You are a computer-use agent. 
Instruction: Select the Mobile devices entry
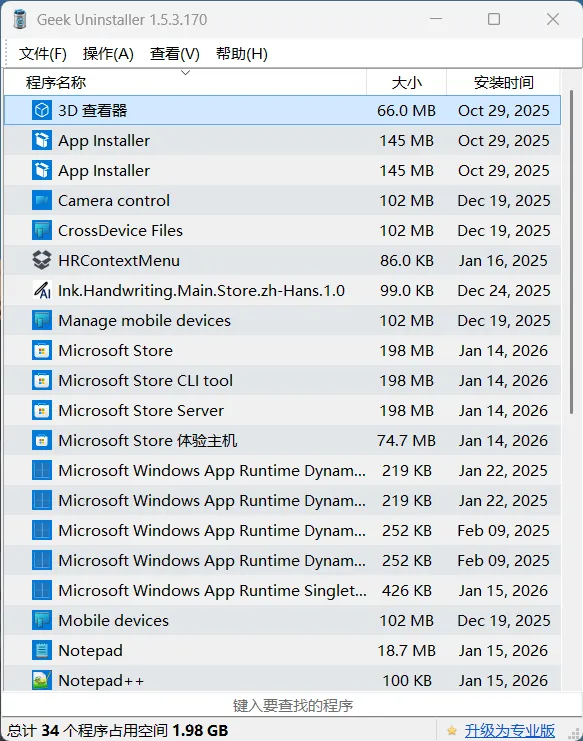(x=283, y=620)
